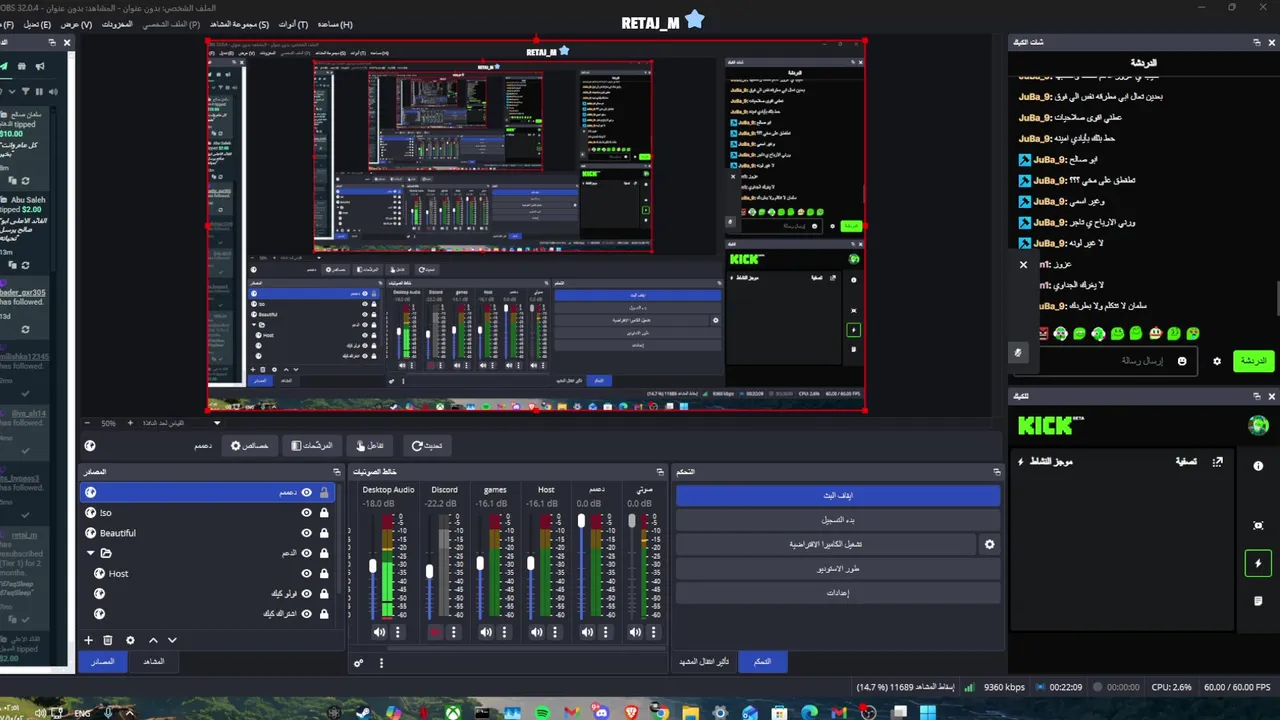Hide the Beautiful source via eye icon
This screenshot has height=720, width=1280.
click(307, 533)
